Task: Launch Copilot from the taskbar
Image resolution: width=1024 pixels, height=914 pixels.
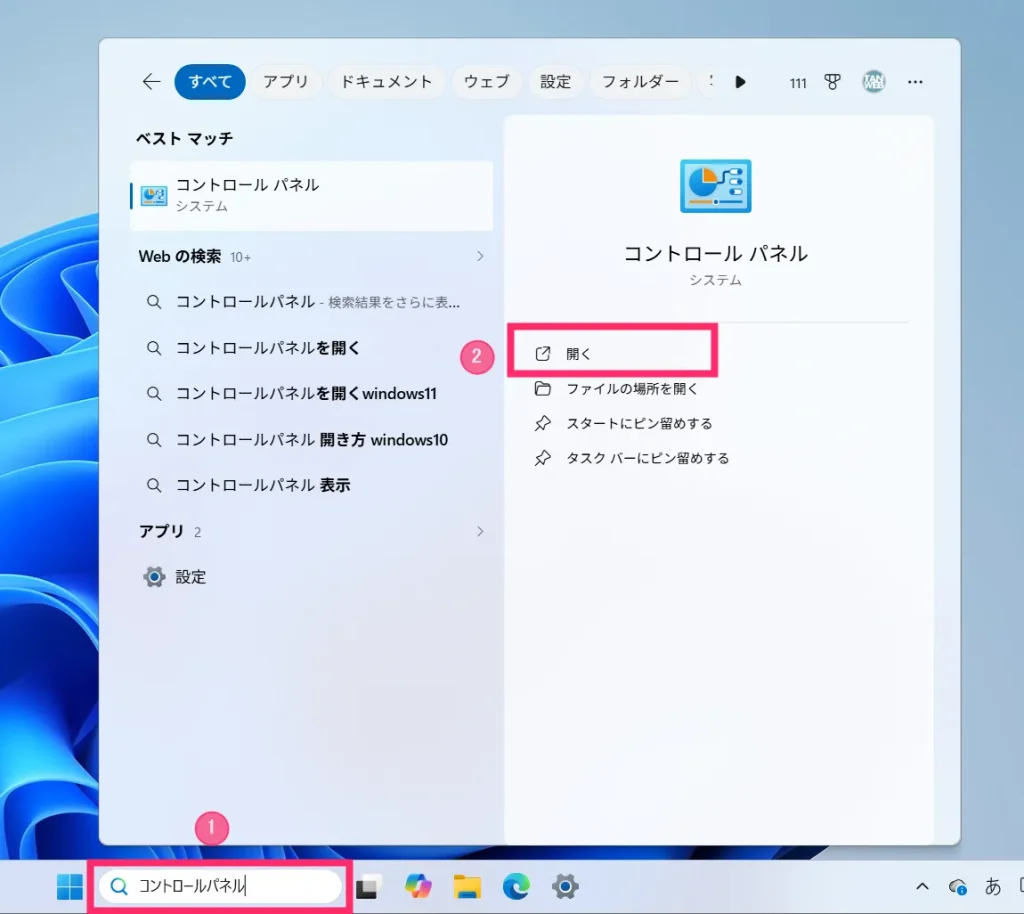Action: point(418,886)
